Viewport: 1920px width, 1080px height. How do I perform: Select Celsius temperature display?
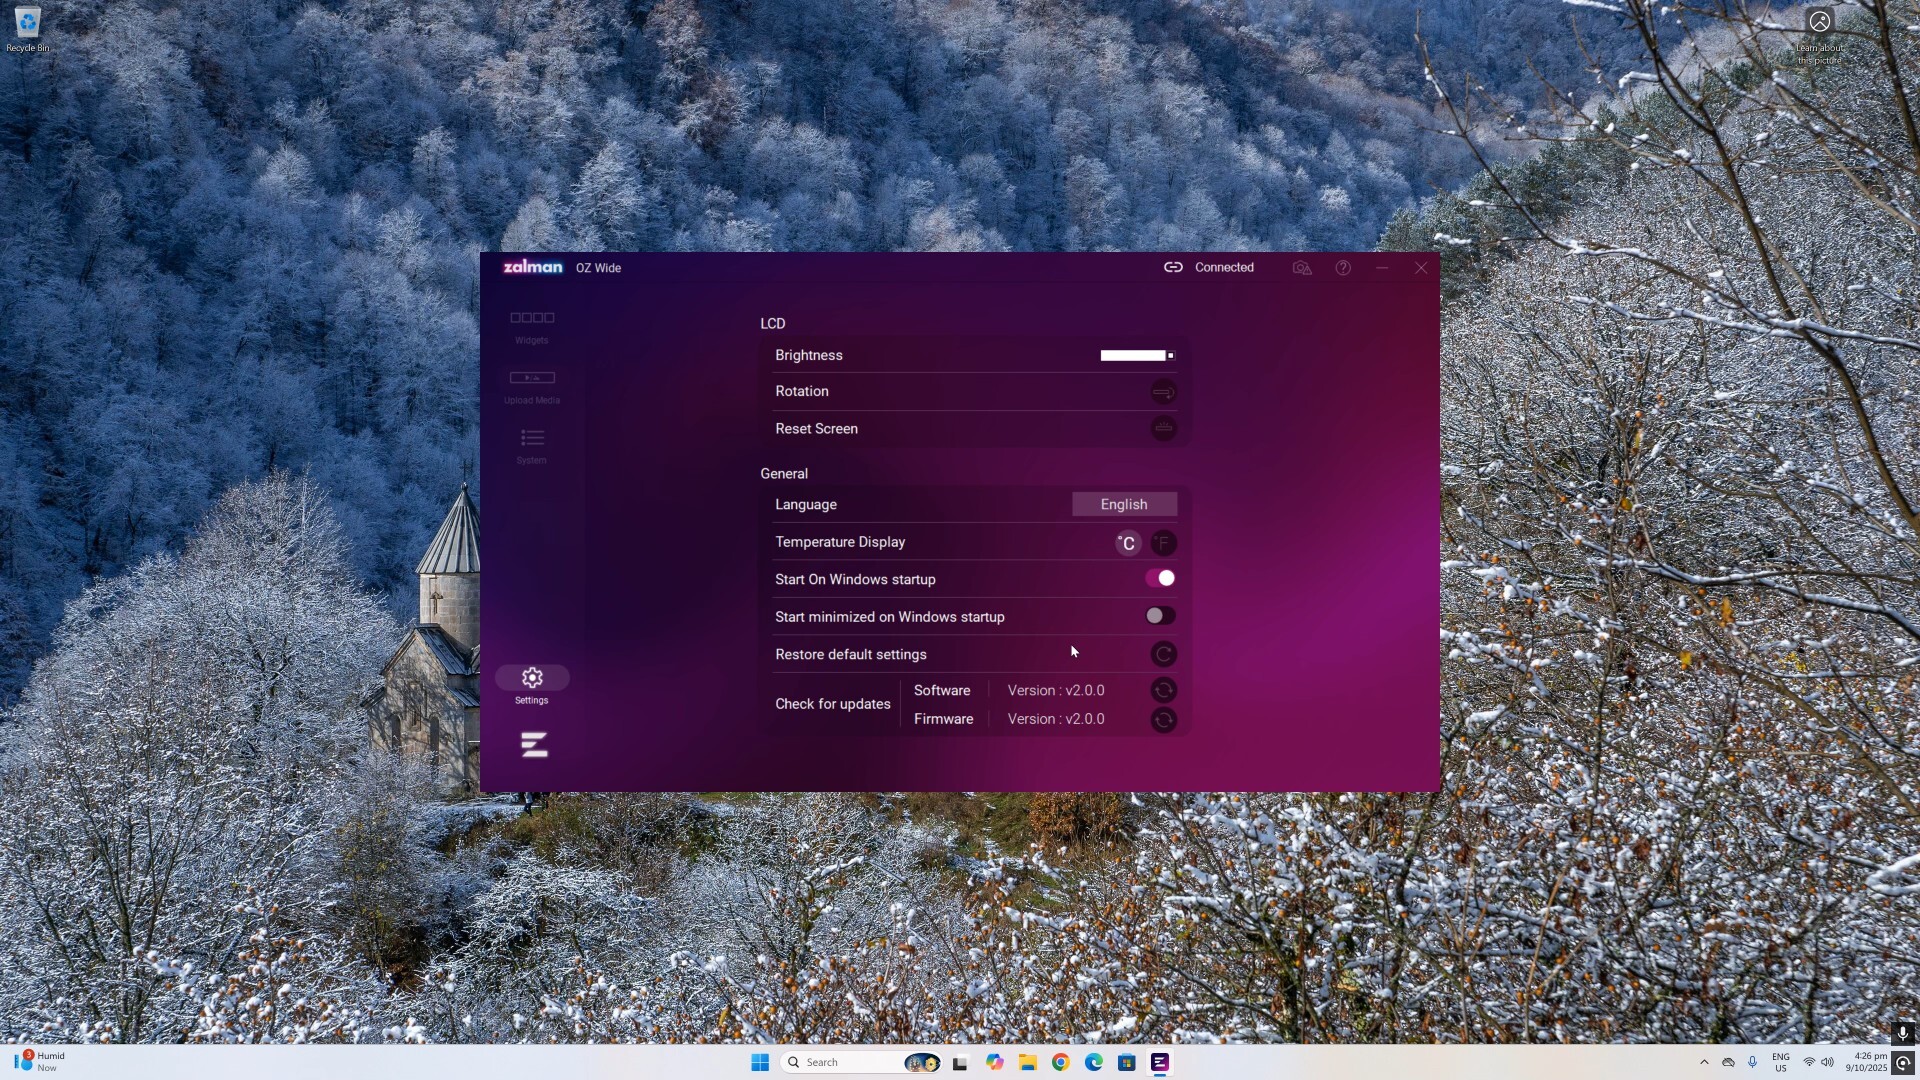pos(1127,543)
